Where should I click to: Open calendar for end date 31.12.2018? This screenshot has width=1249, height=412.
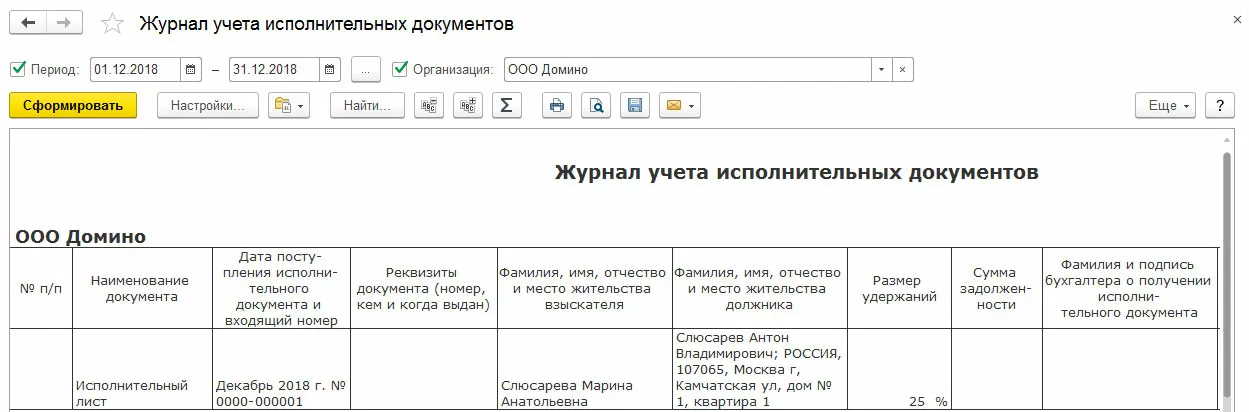(331, 69)
